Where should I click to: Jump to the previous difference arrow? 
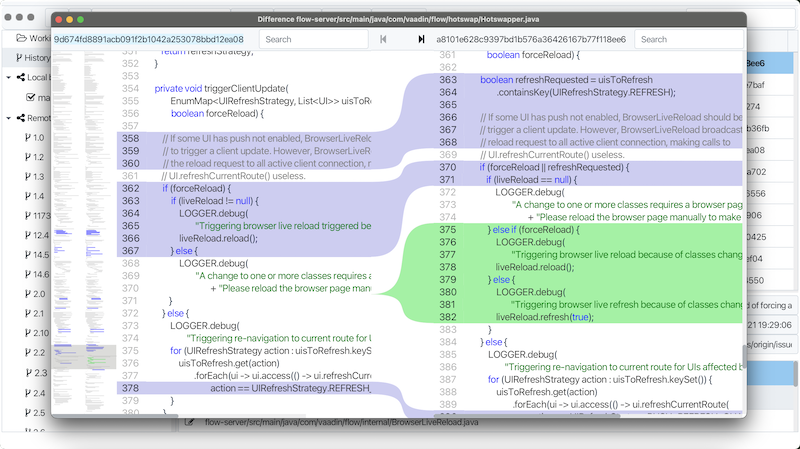384,39
